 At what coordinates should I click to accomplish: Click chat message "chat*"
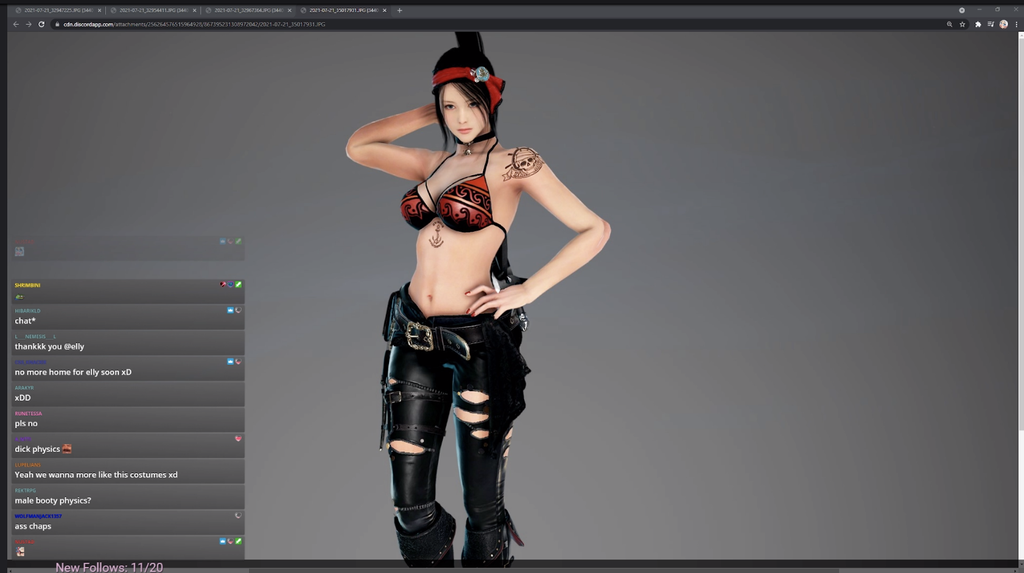click(25, 321)
